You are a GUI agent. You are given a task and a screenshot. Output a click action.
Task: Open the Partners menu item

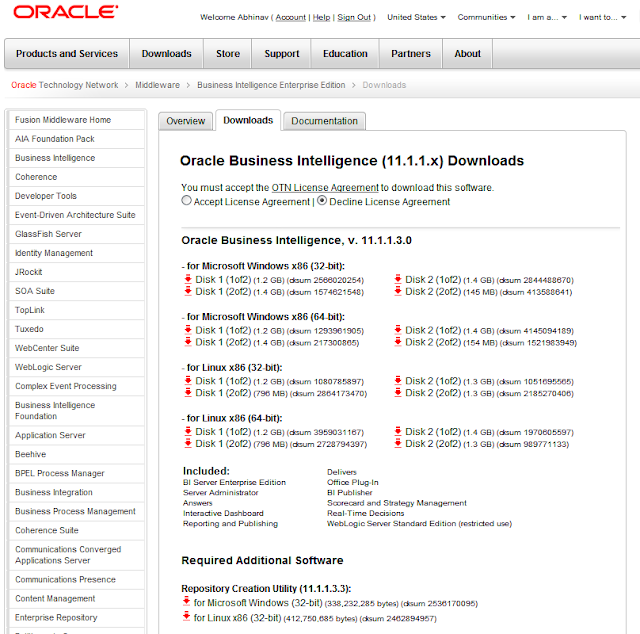click(411, 53)
